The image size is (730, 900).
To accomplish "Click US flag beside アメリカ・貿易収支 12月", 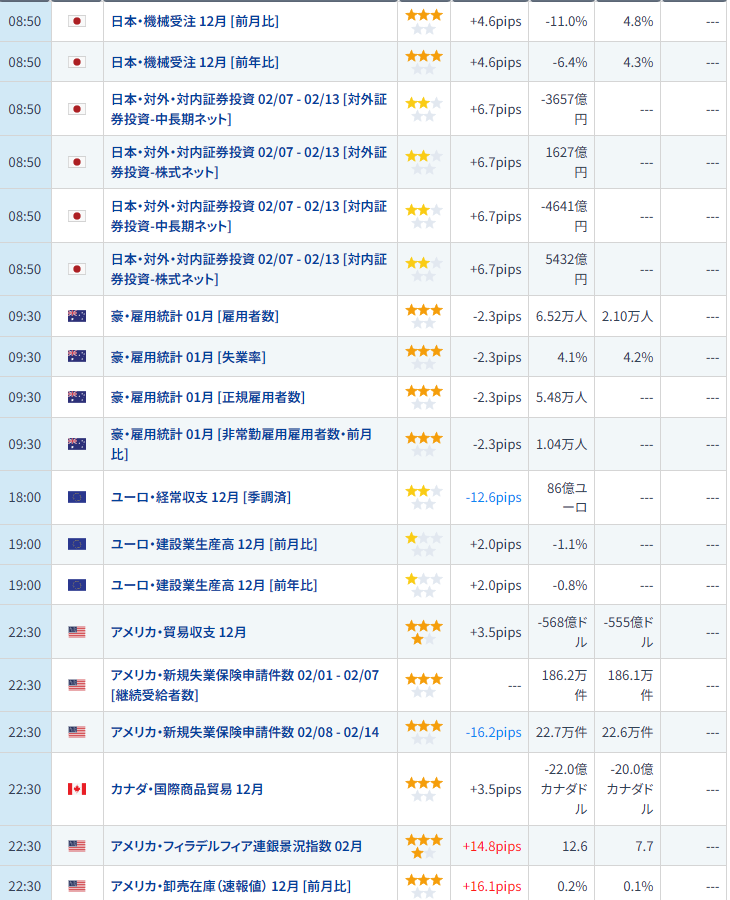I will 77,632.
